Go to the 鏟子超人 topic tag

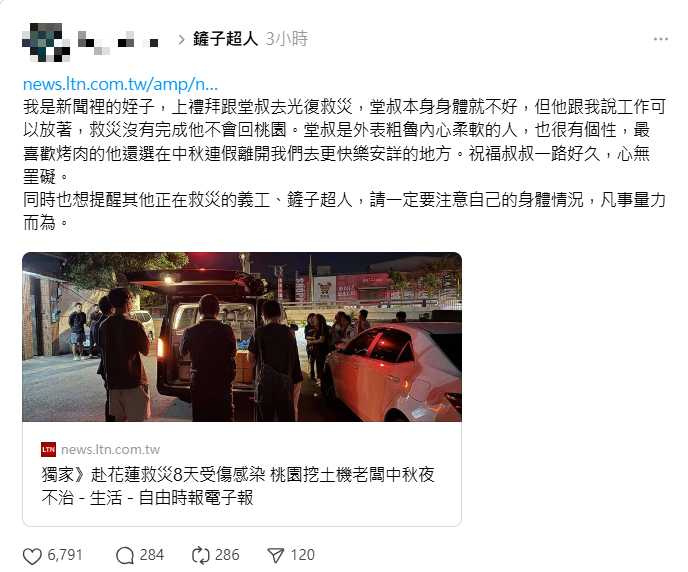click(x=225, y=39)
